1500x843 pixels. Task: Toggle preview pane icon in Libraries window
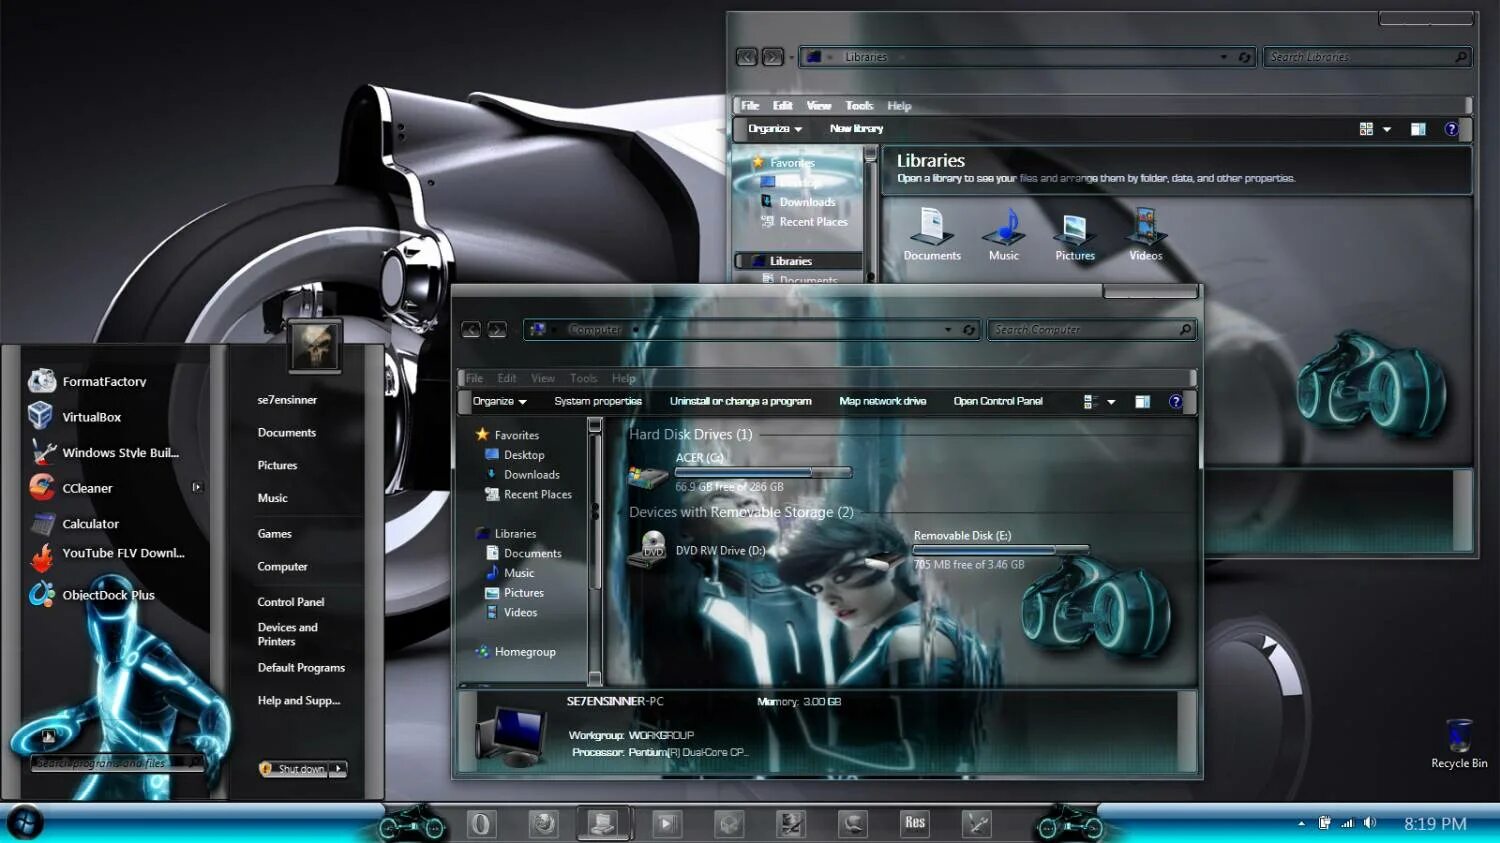[1418, 129]
